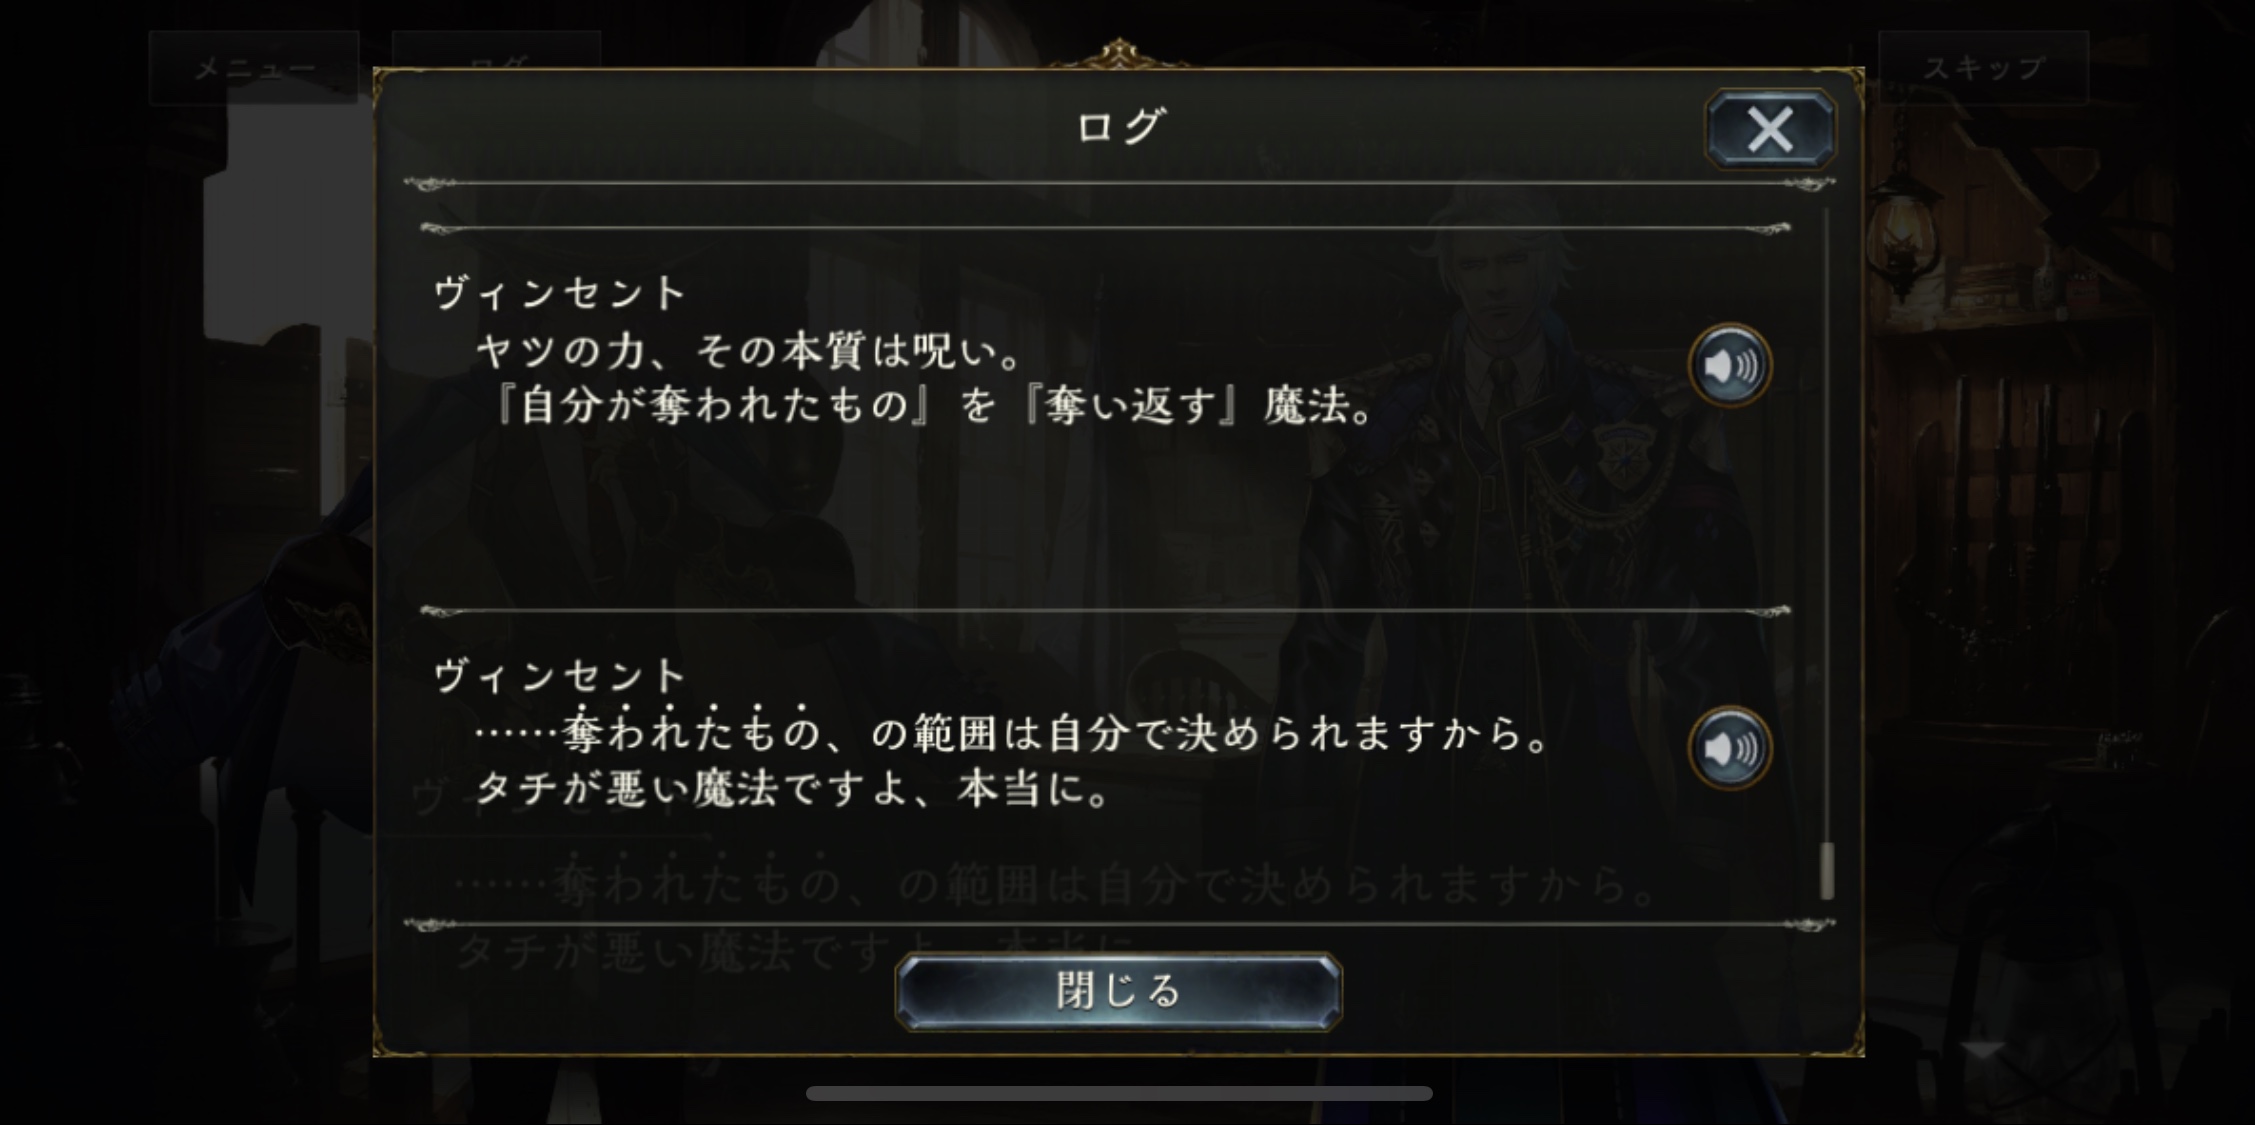Click the 閉じる button
Image resolution: width=2255 pixels, height=1125 pixels.
coord(1118,991)
